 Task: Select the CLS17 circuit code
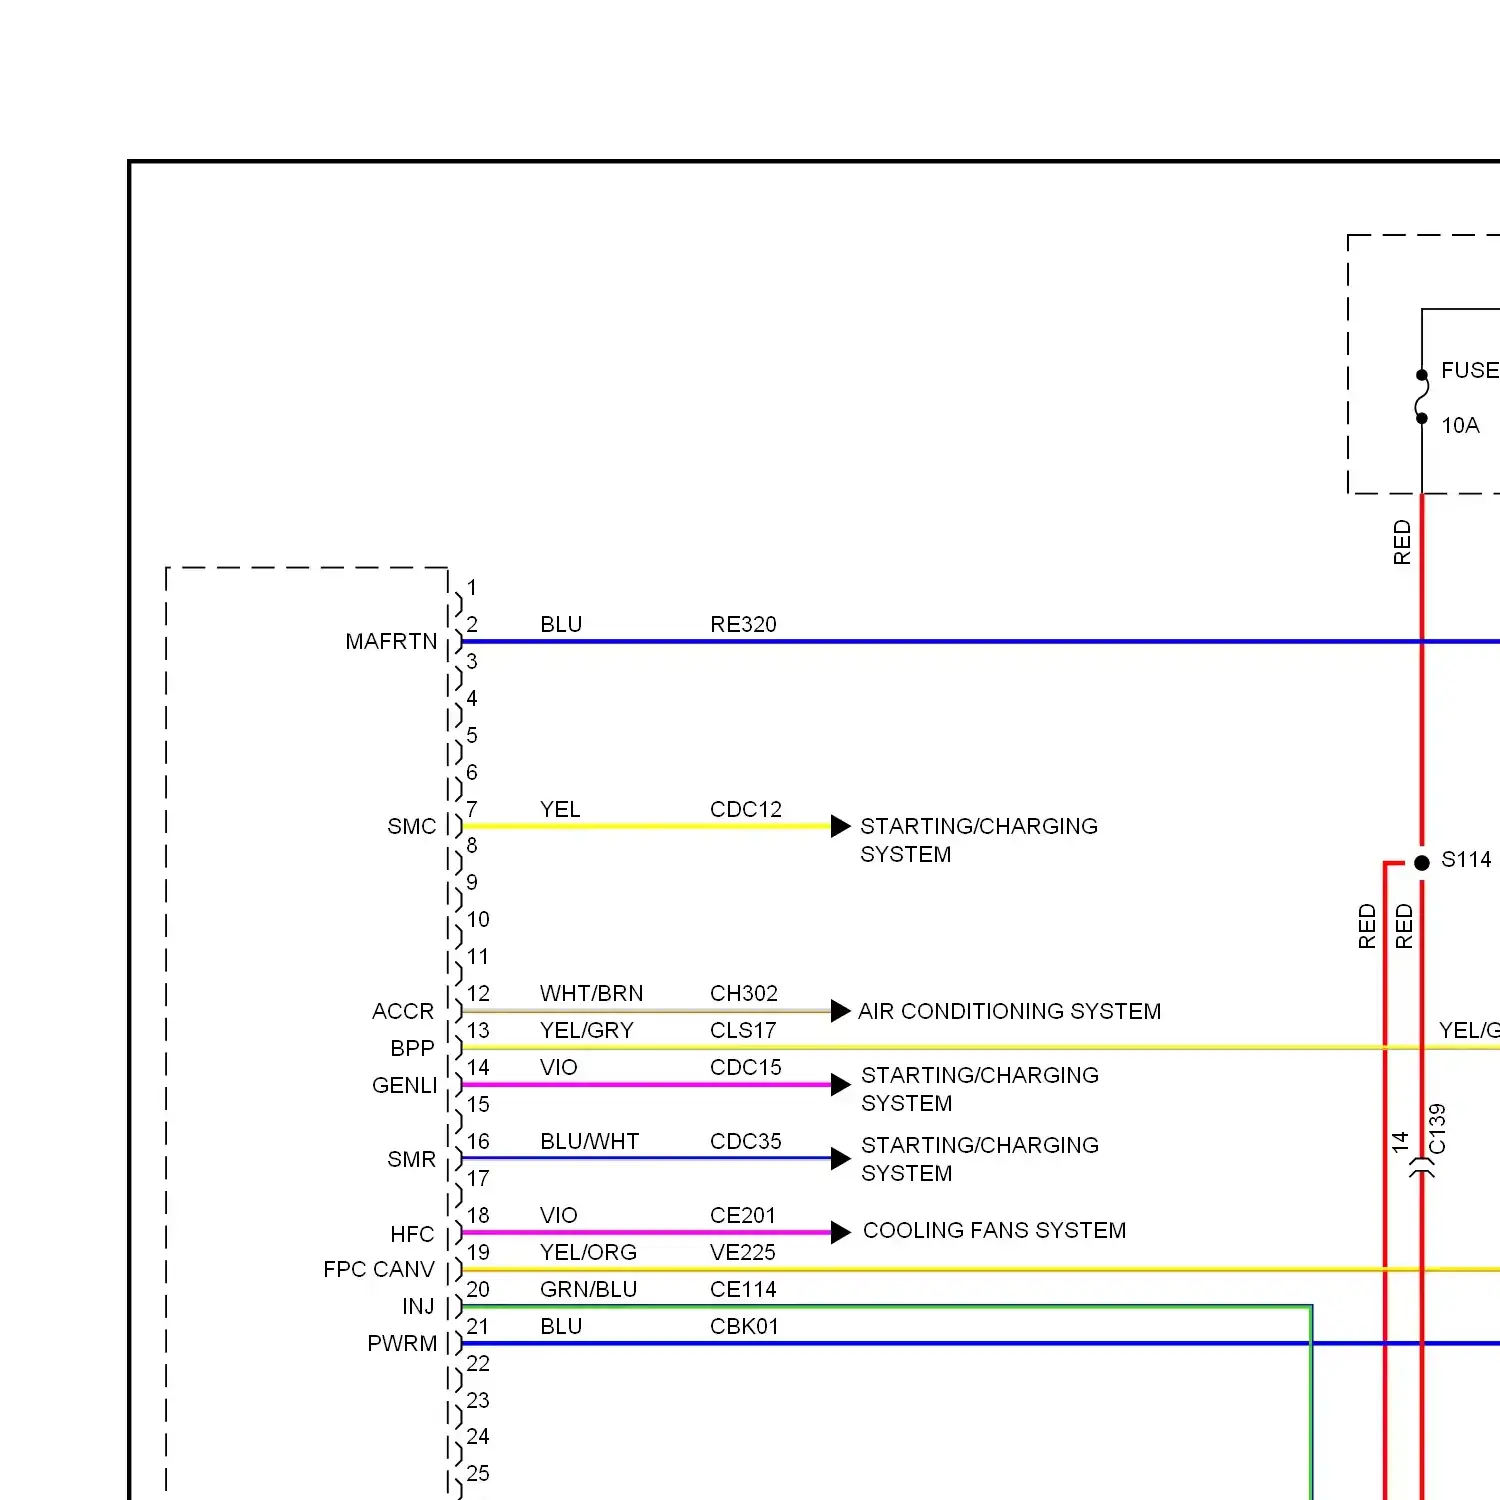[743, 1030]
